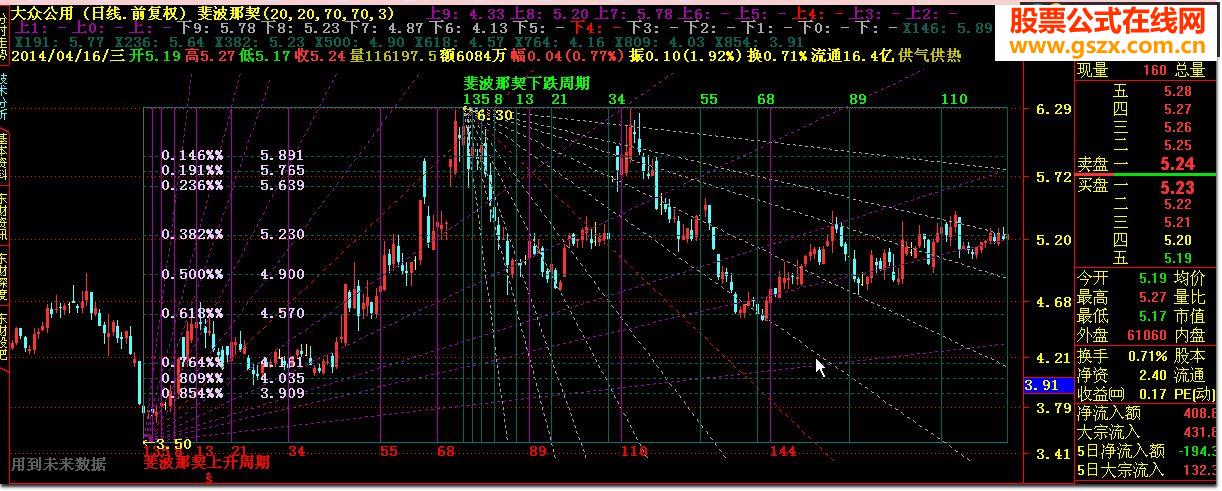Click down-cycle marker 110 at chart top

(955, 99)
